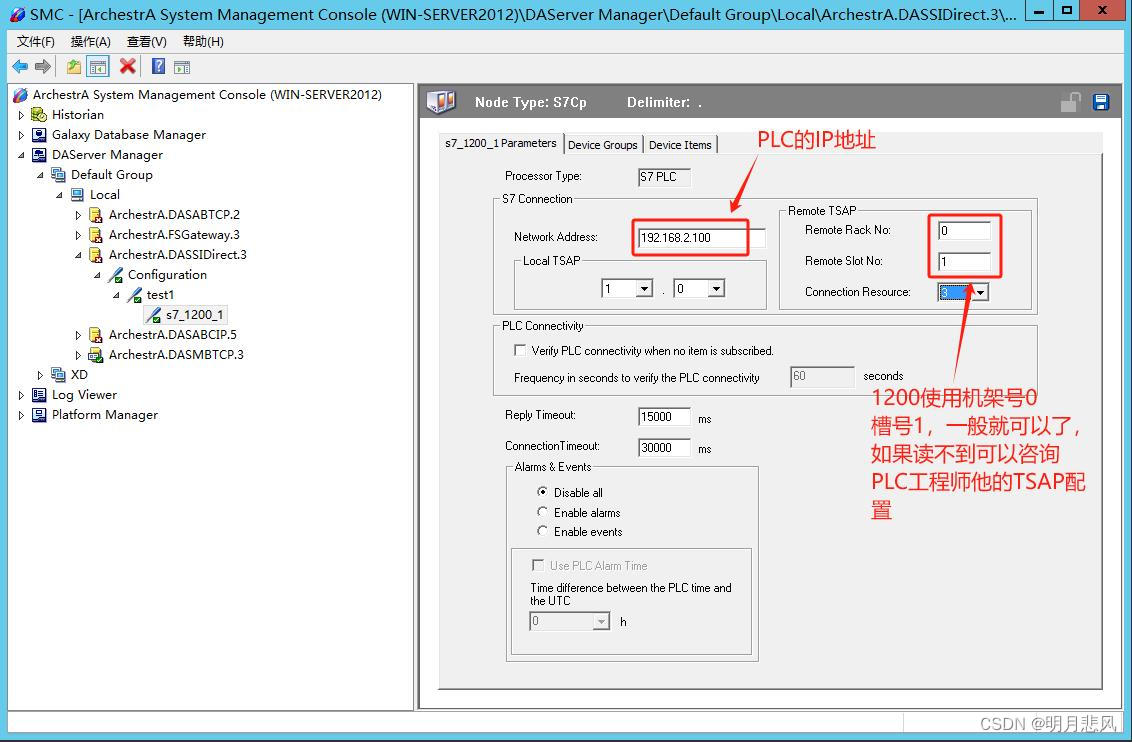The height and width of the screenshot is (742, 1132).
Task: Toggle the show/hide console tree toolbar icon
Action: click(x=96, y=67)
